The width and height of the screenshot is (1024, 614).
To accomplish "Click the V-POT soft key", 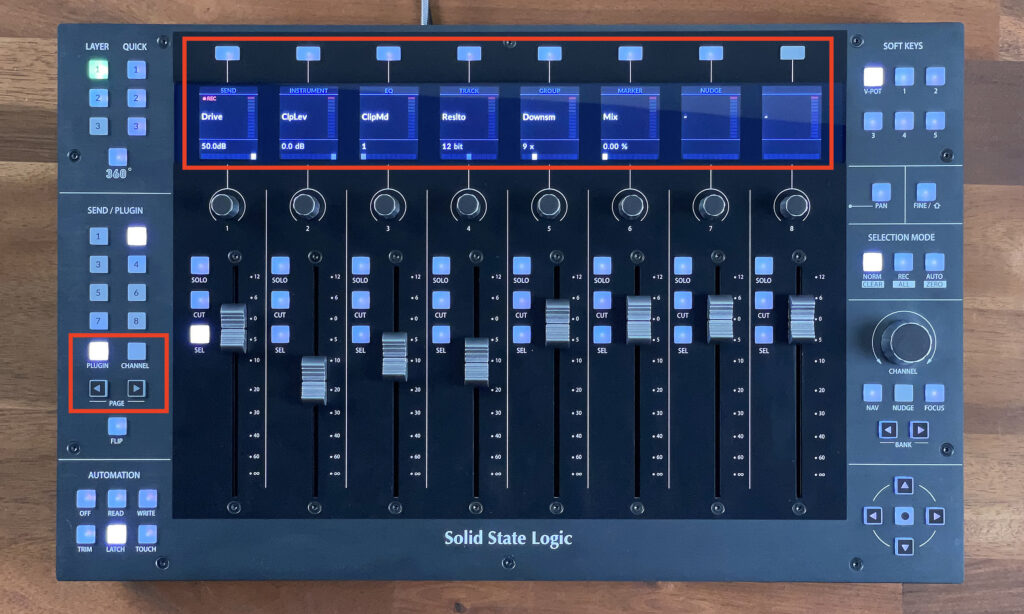I will coord(873,76).
